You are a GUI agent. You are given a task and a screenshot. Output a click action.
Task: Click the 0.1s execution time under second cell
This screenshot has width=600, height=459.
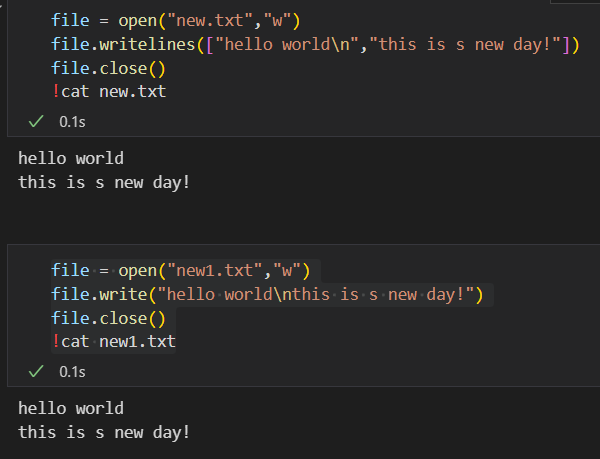[72, 371]
